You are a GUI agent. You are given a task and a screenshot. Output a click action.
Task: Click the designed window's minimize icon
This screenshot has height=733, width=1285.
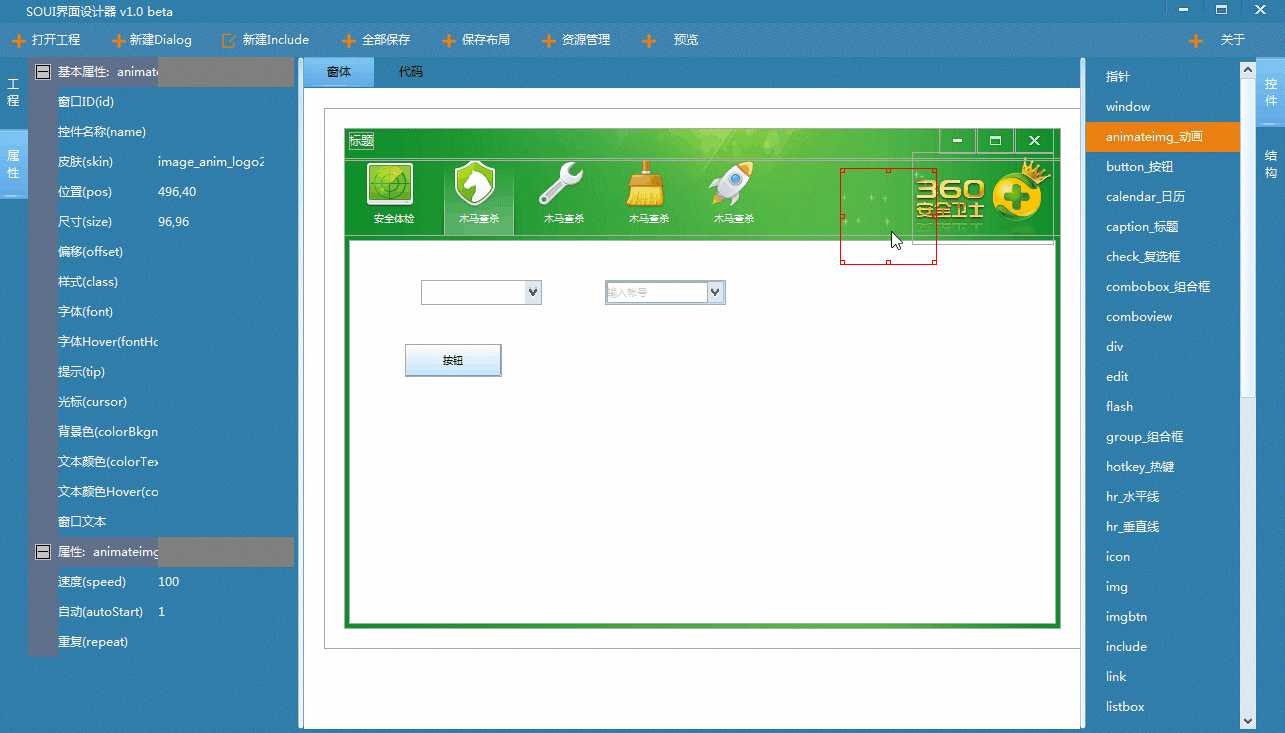click(957, 141)
